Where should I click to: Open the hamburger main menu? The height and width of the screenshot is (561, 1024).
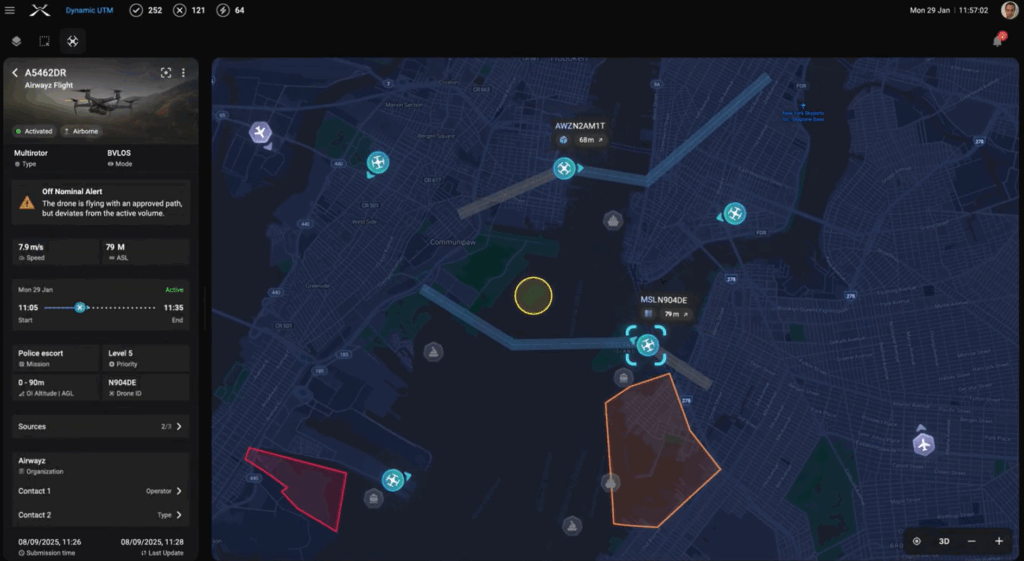pos(10,11)
